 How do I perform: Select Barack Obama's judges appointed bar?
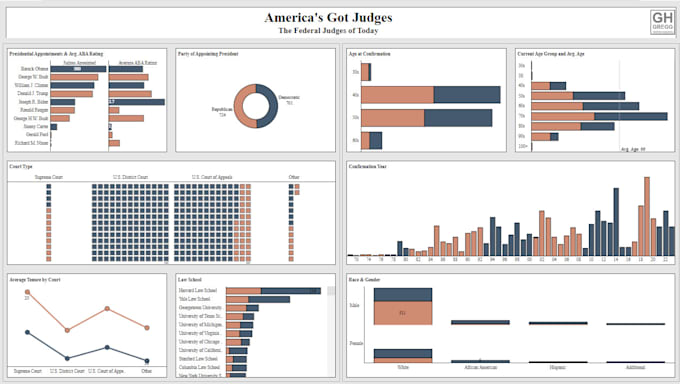pos(78,69)
